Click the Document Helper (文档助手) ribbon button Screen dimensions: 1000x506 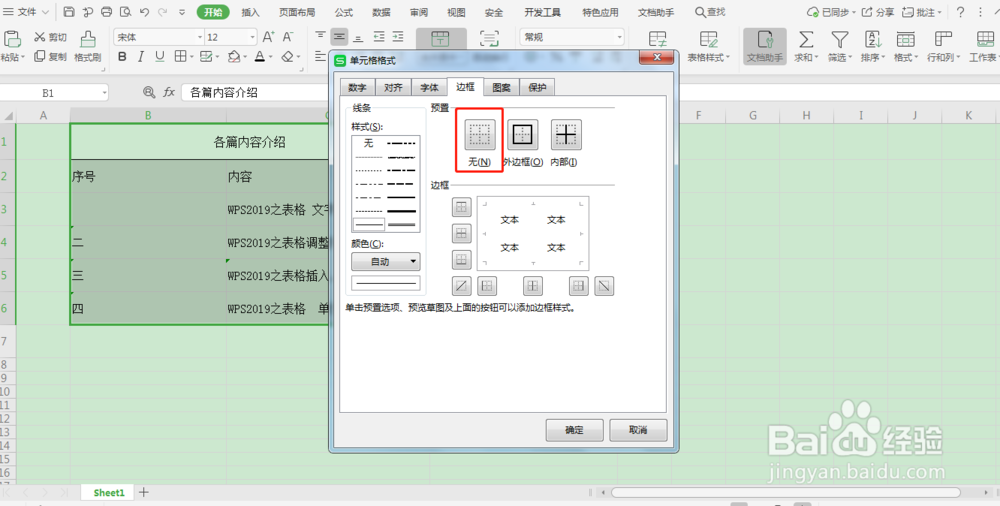pyautogui.click(x=764, y=47)
